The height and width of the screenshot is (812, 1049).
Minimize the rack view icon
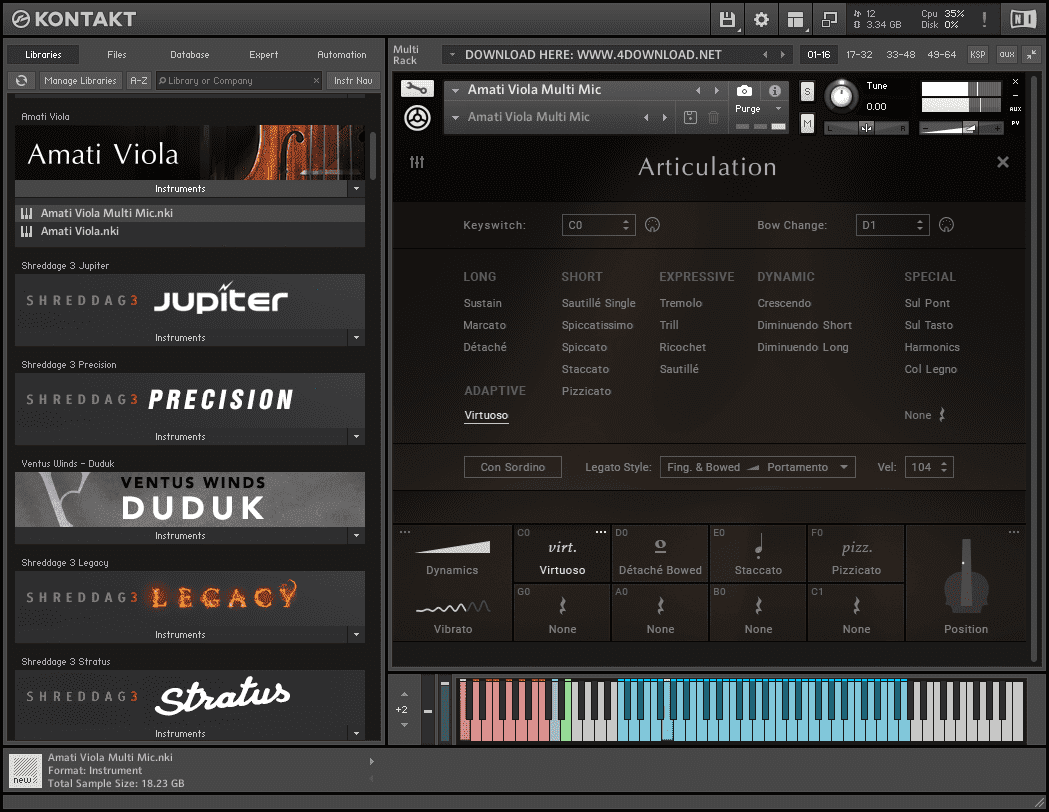tap(1032, 54)
